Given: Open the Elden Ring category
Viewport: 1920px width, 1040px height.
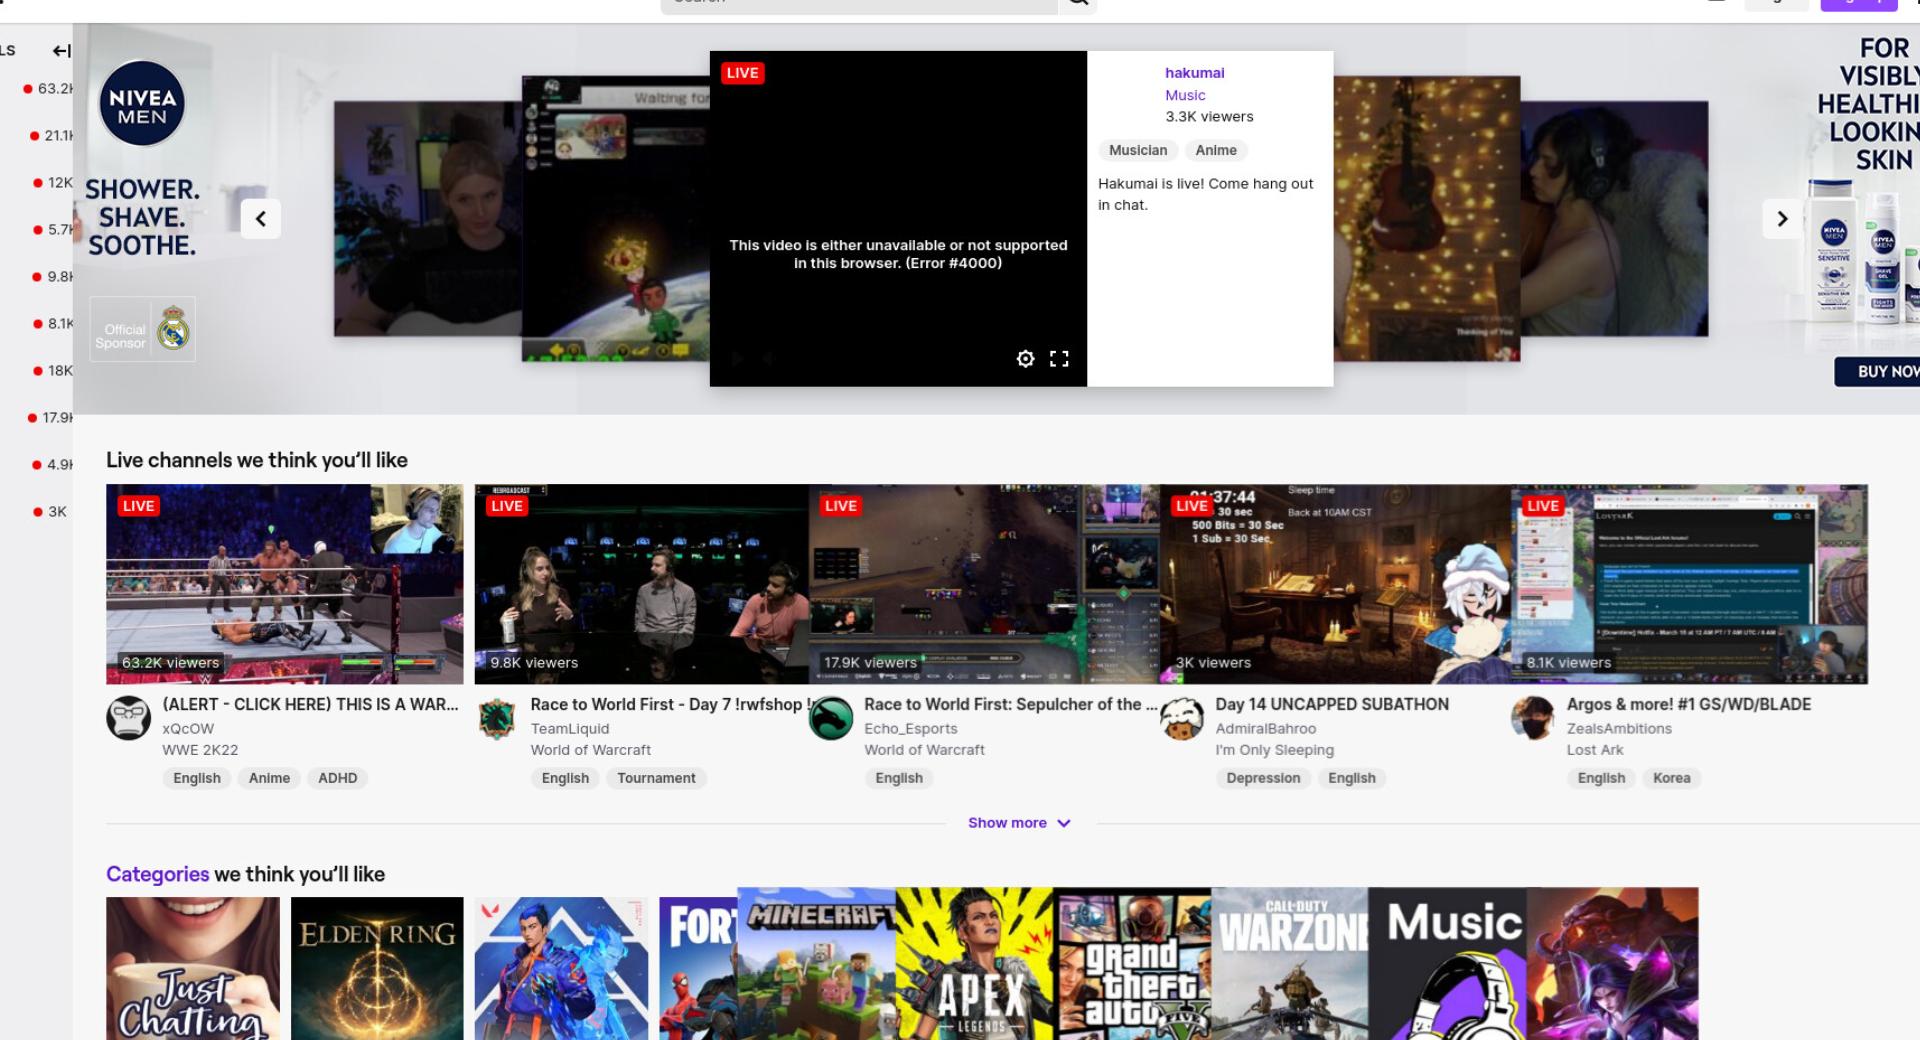Looking at the screenshot, I should pyautogui.click(x=377, y=968).
